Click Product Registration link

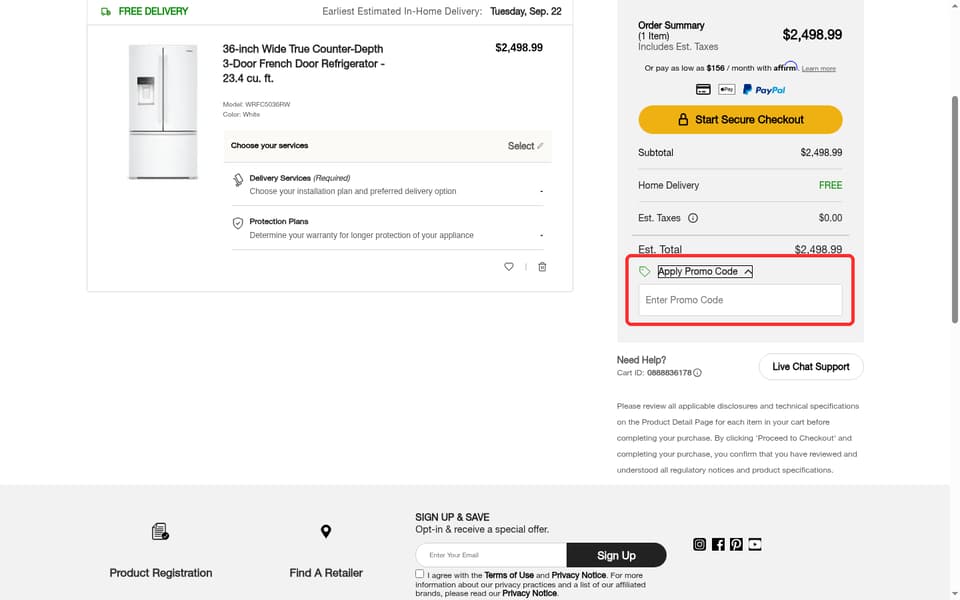160,573
